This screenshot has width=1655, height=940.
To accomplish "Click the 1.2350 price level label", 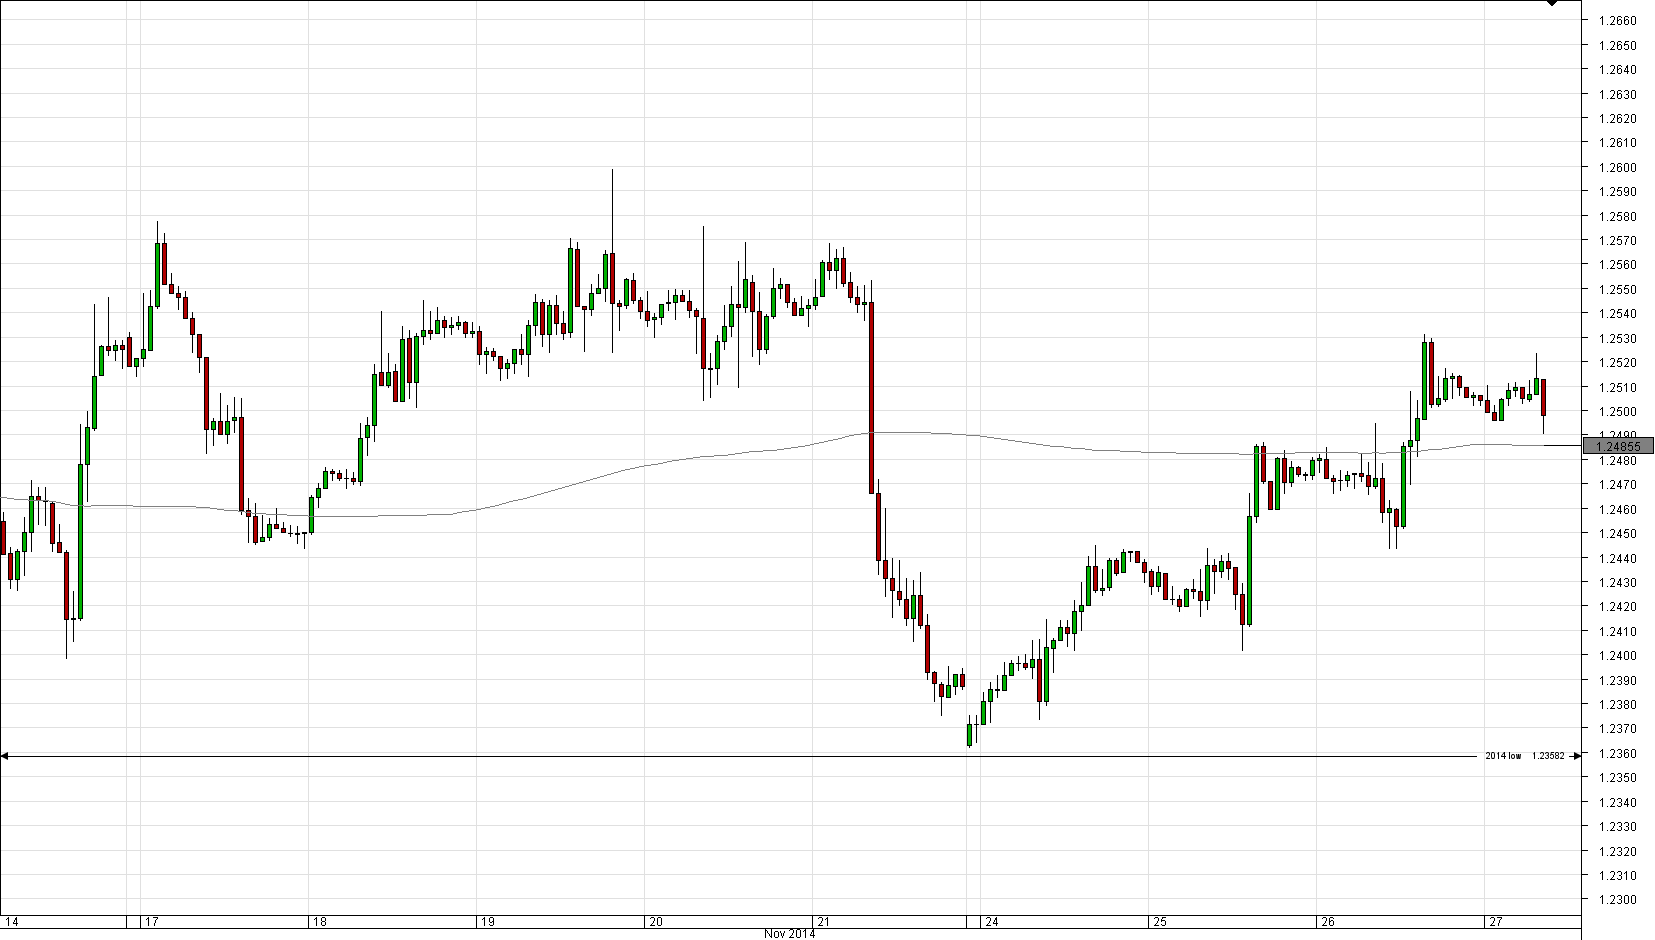I will (x=1618, y=778).
